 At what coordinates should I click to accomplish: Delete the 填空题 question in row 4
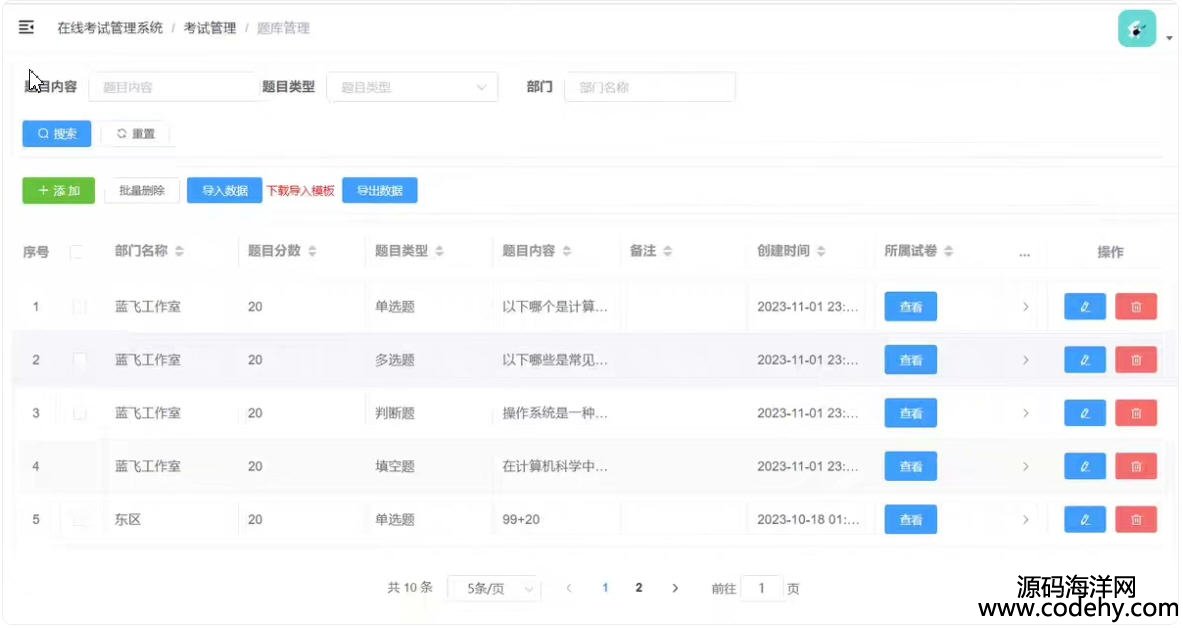(1136, 466)
